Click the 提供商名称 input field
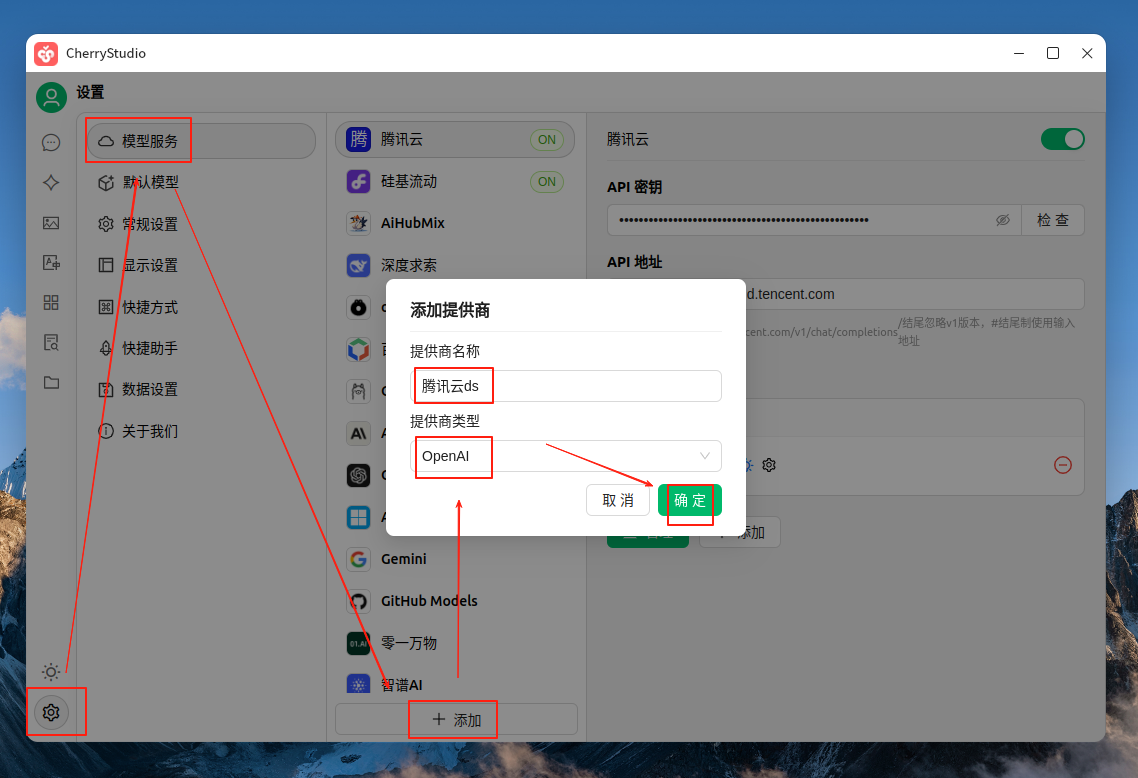Image resolution: width=1138 pixels, height=778 pixels. (x=566, y=386)
